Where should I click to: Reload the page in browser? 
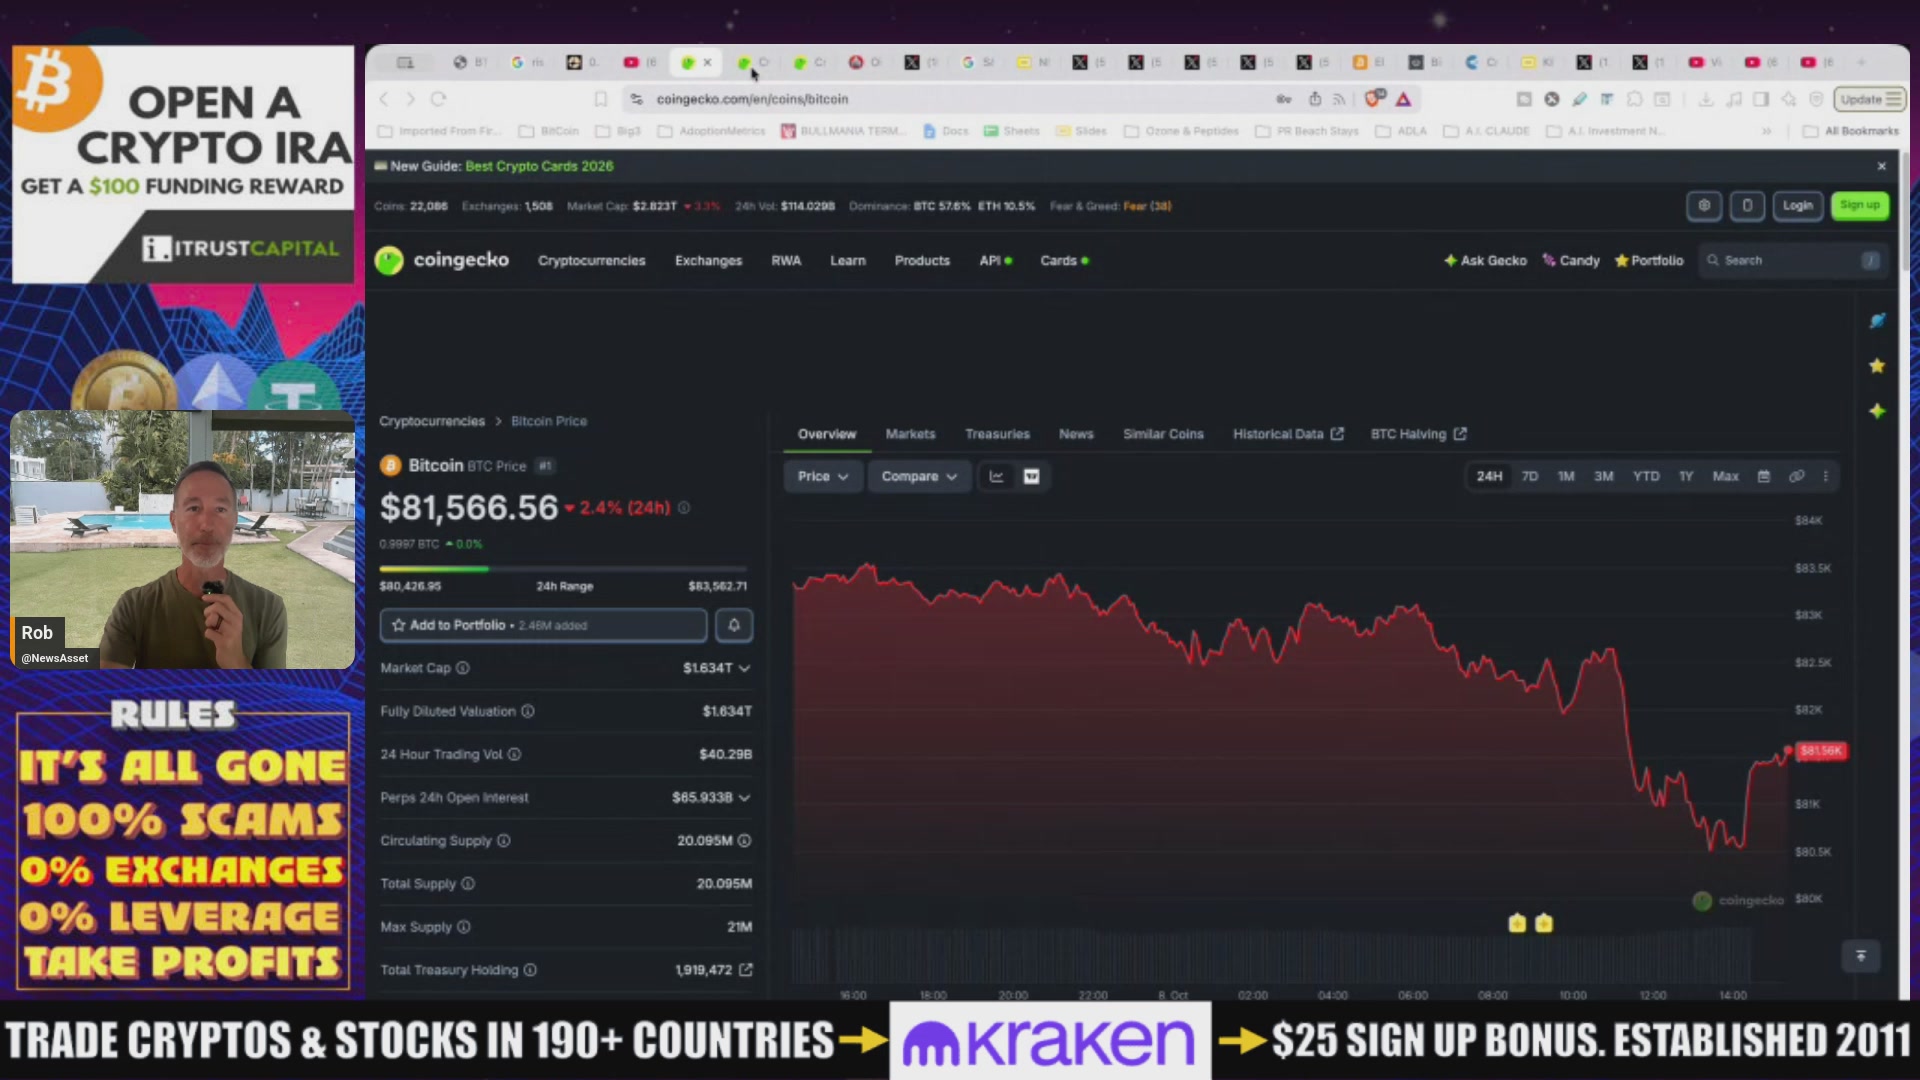tap(438, 99)
